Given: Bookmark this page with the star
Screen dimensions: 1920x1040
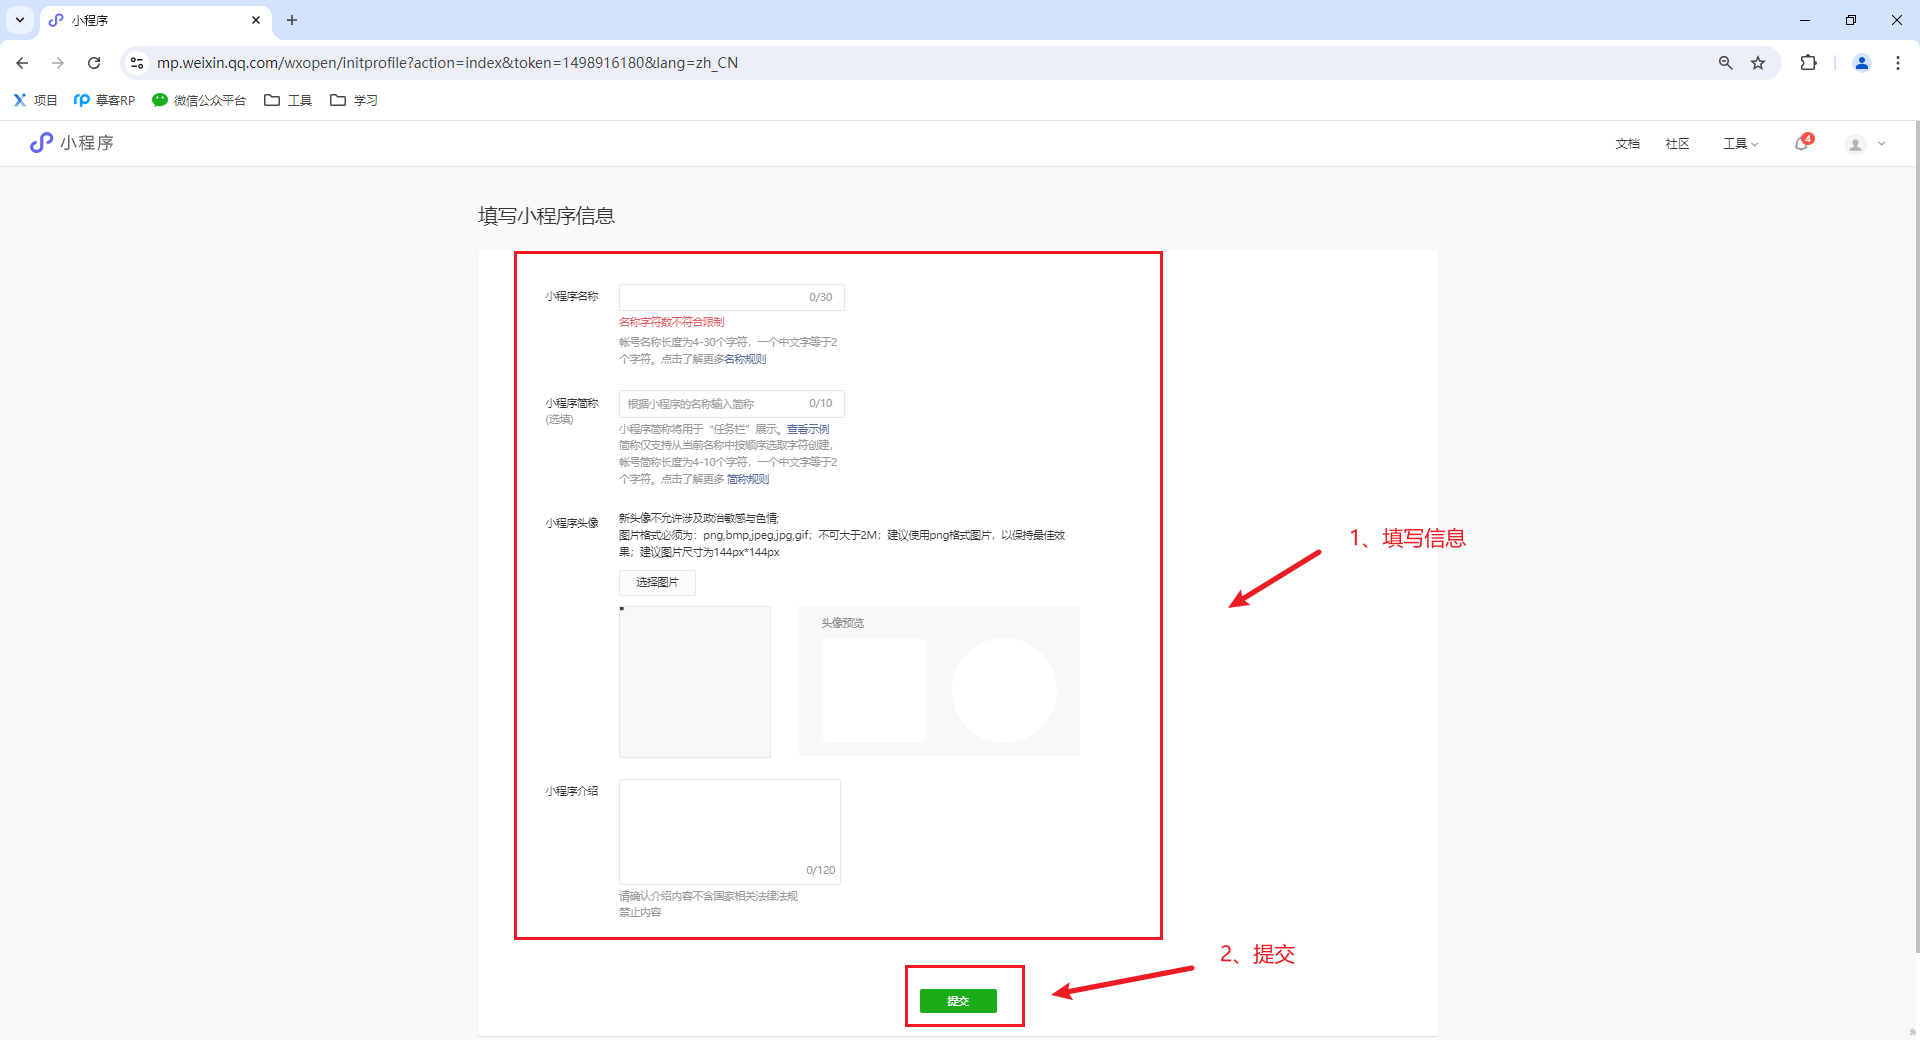Looking at the screenshot, I should click(x=1758, y=63).
